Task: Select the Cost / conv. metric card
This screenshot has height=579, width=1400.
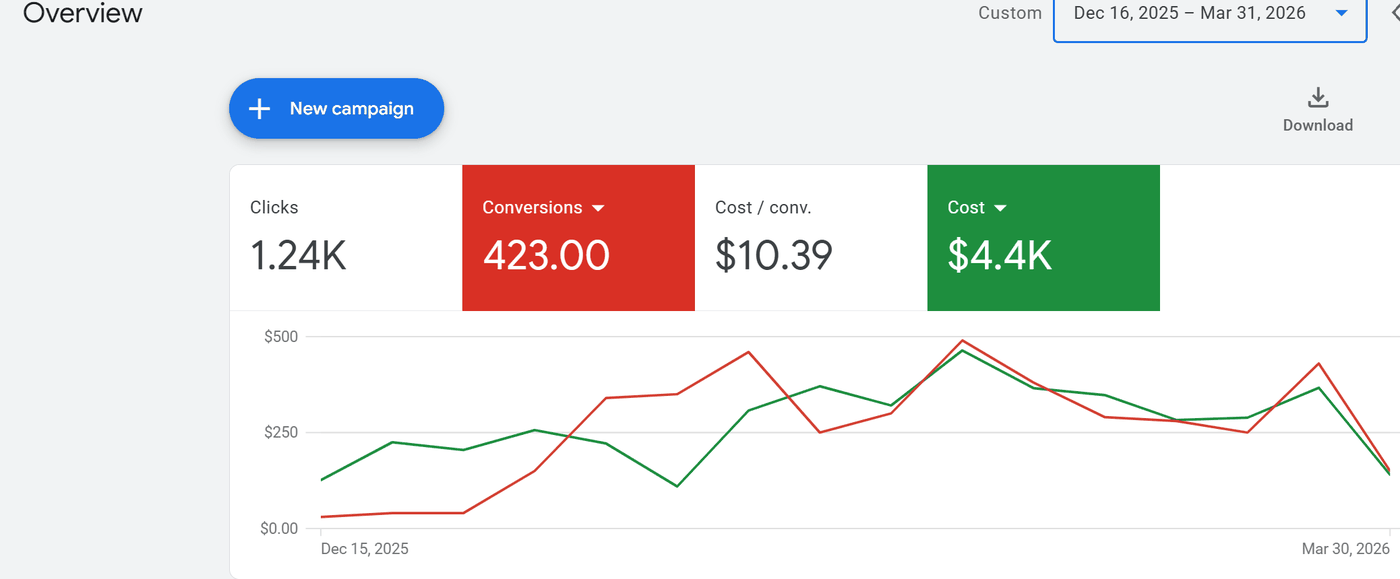Action: coord(811,238)
